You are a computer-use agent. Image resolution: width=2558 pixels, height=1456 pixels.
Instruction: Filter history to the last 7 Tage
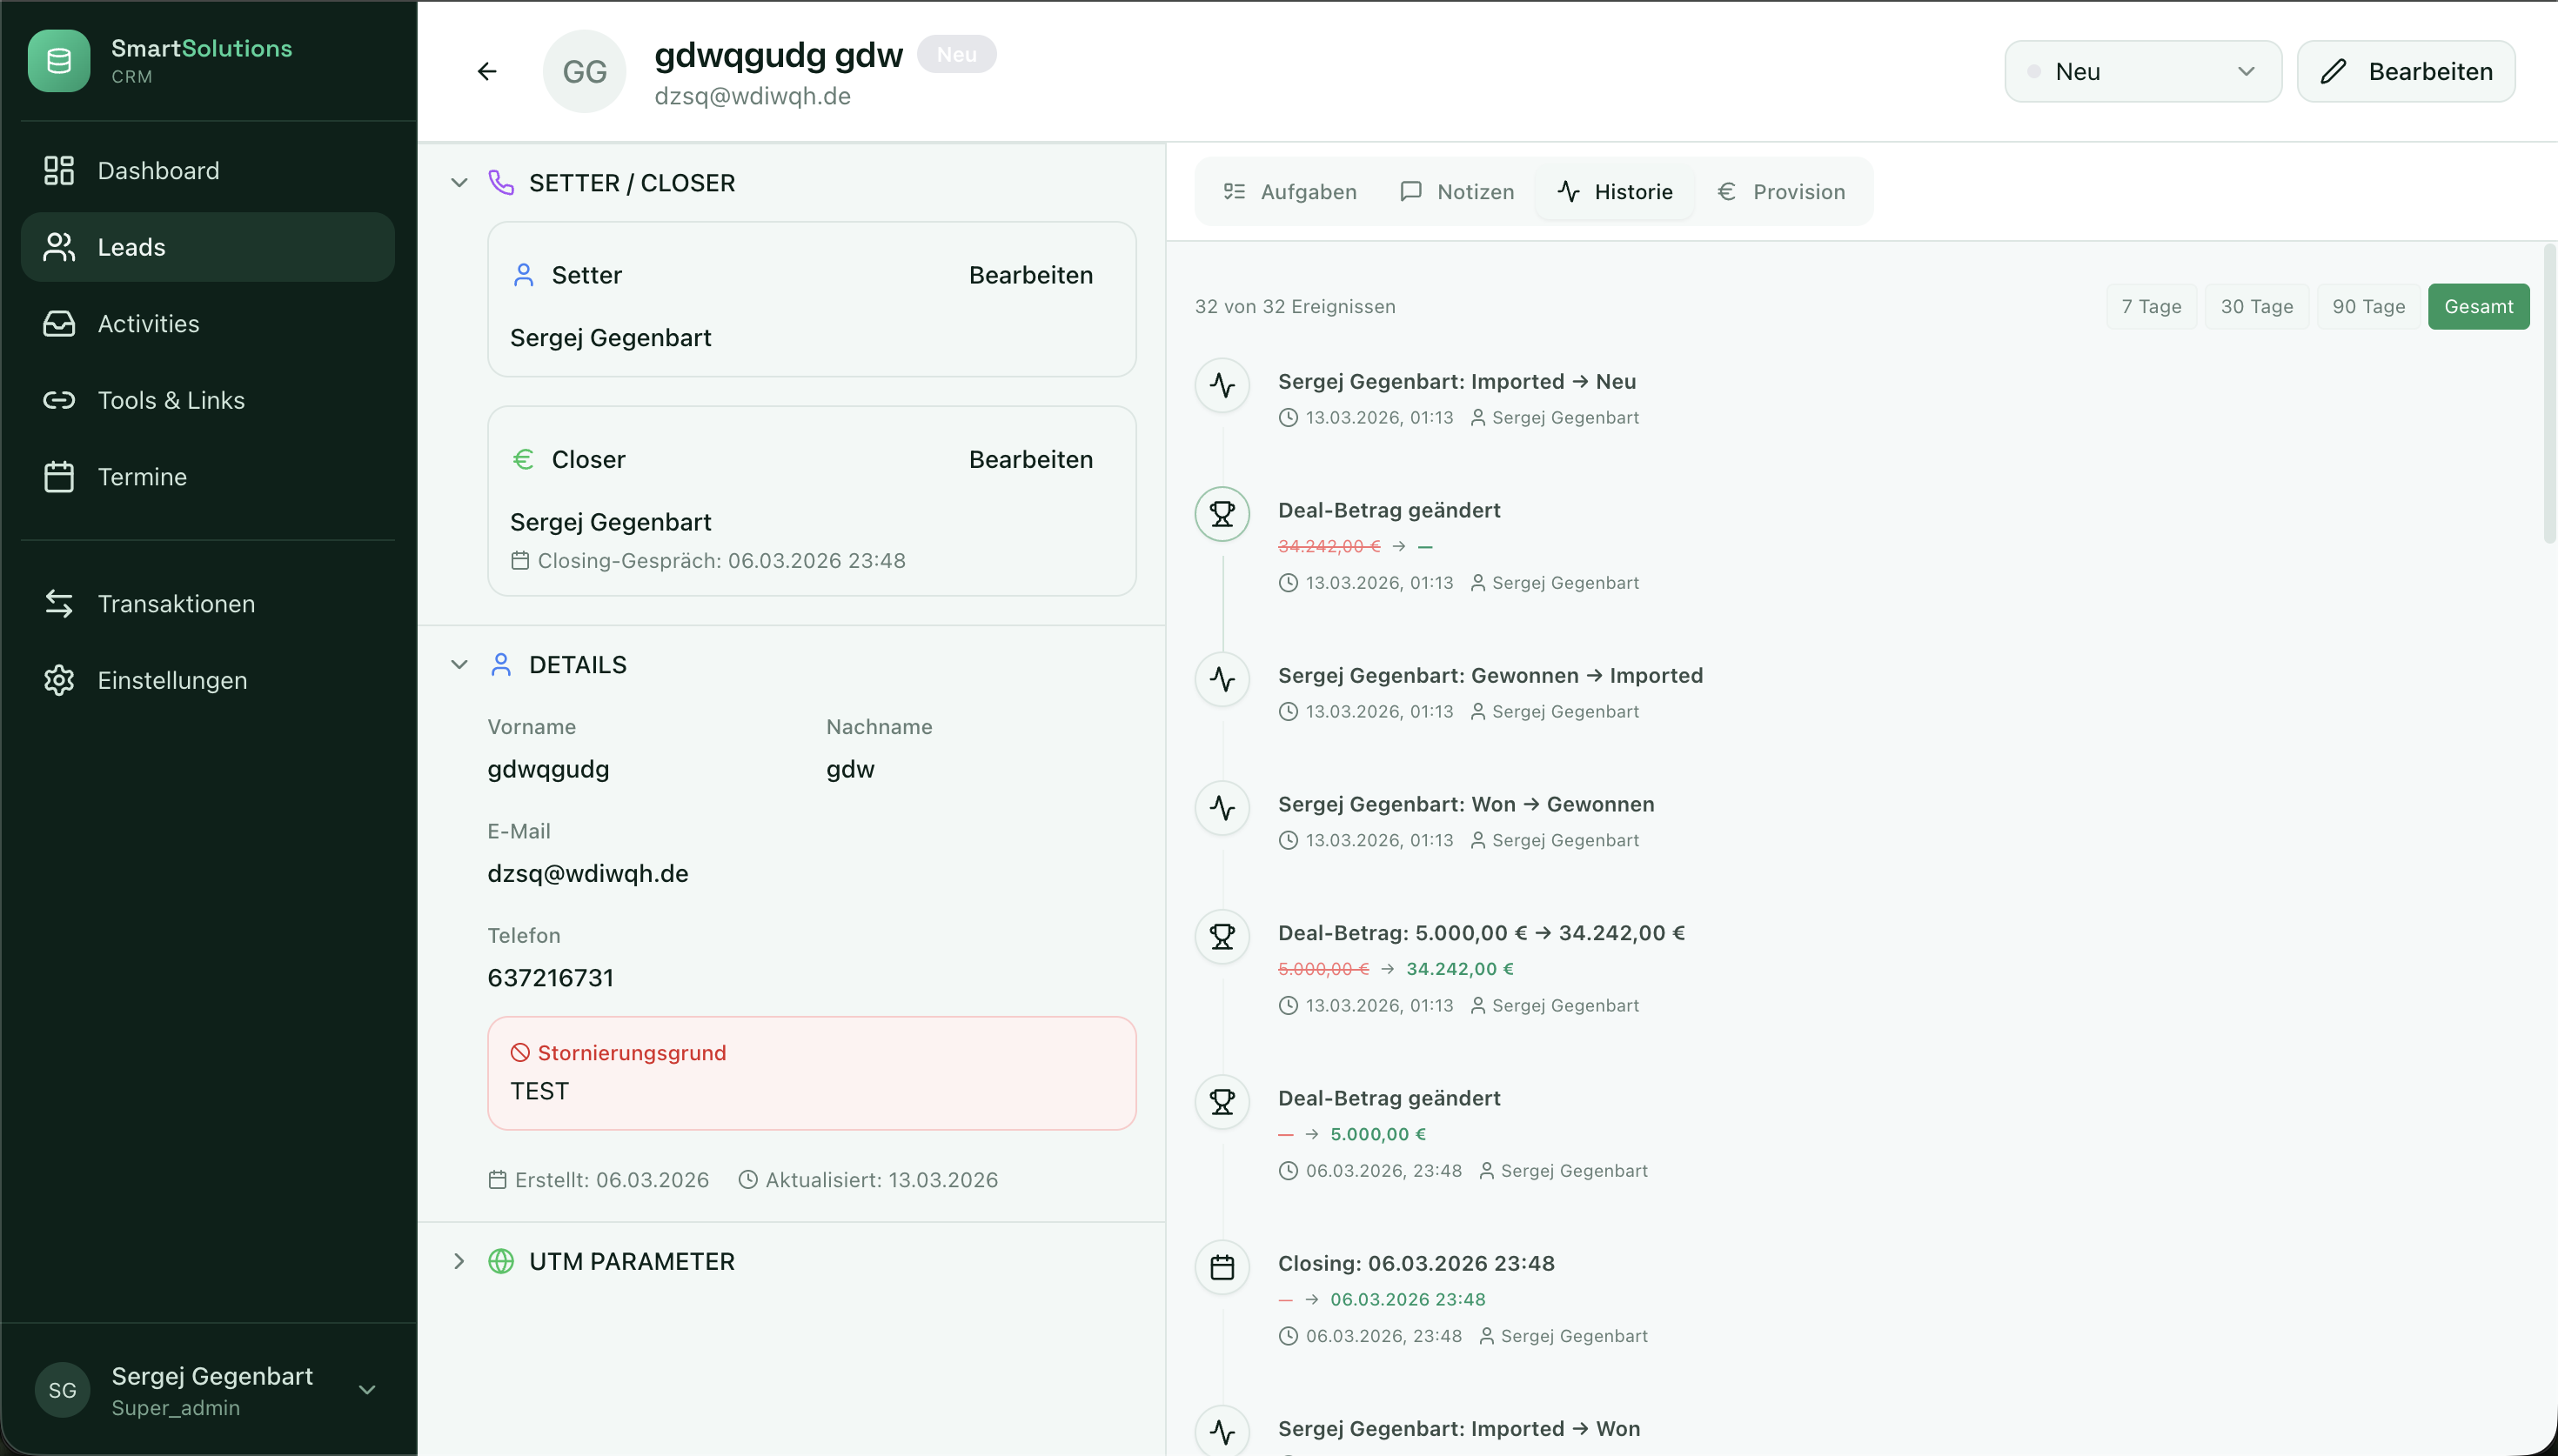(2150, 306)
